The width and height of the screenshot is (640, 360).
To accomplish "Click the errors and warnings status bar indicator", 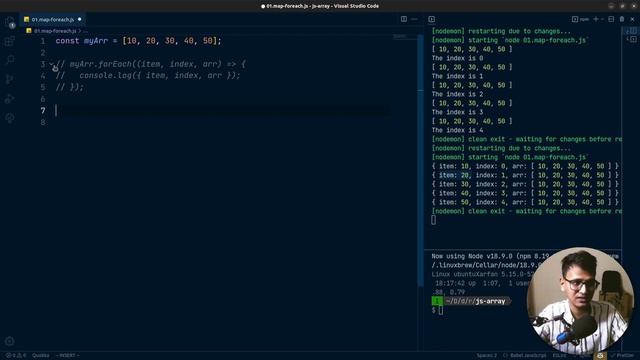I will (x=16, y=356).
